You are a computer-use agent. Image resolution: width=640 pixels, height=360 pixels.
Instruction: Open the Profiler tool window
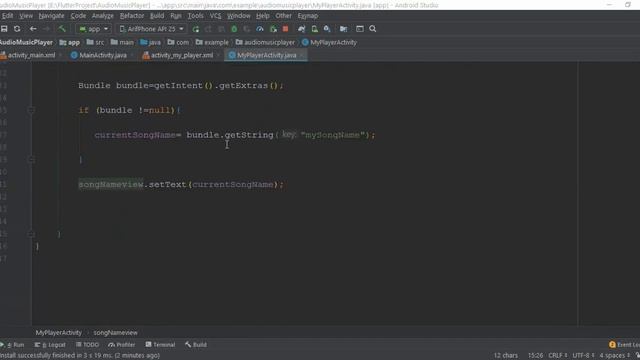click(x=122, y=345)
